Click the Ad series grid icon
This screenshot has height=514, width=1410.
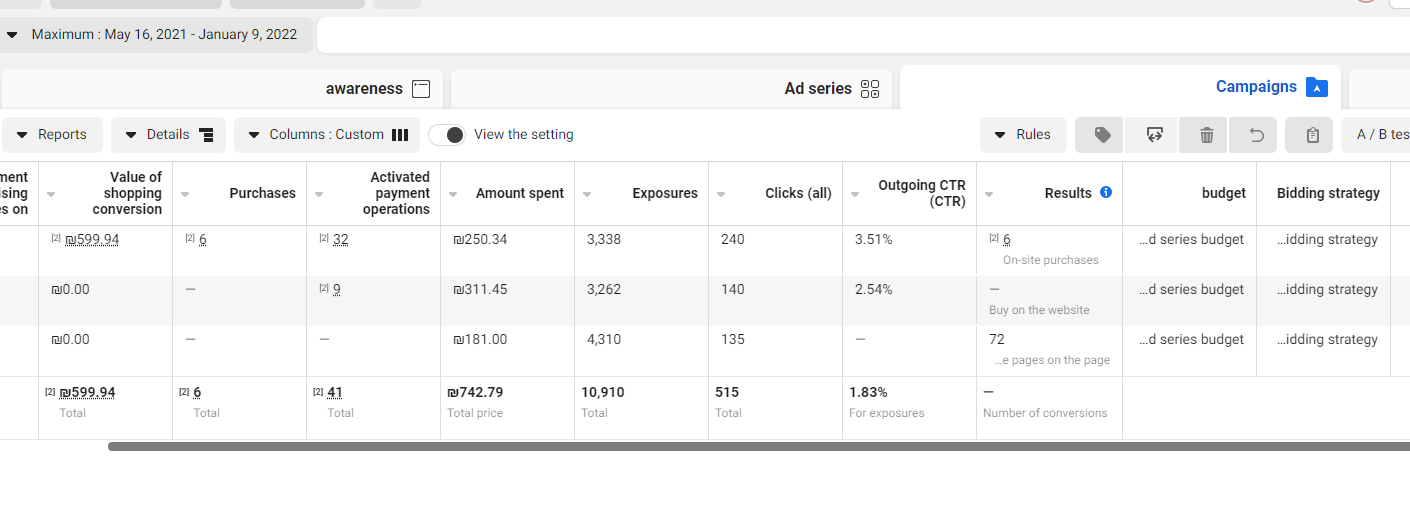tap(870, 89)
